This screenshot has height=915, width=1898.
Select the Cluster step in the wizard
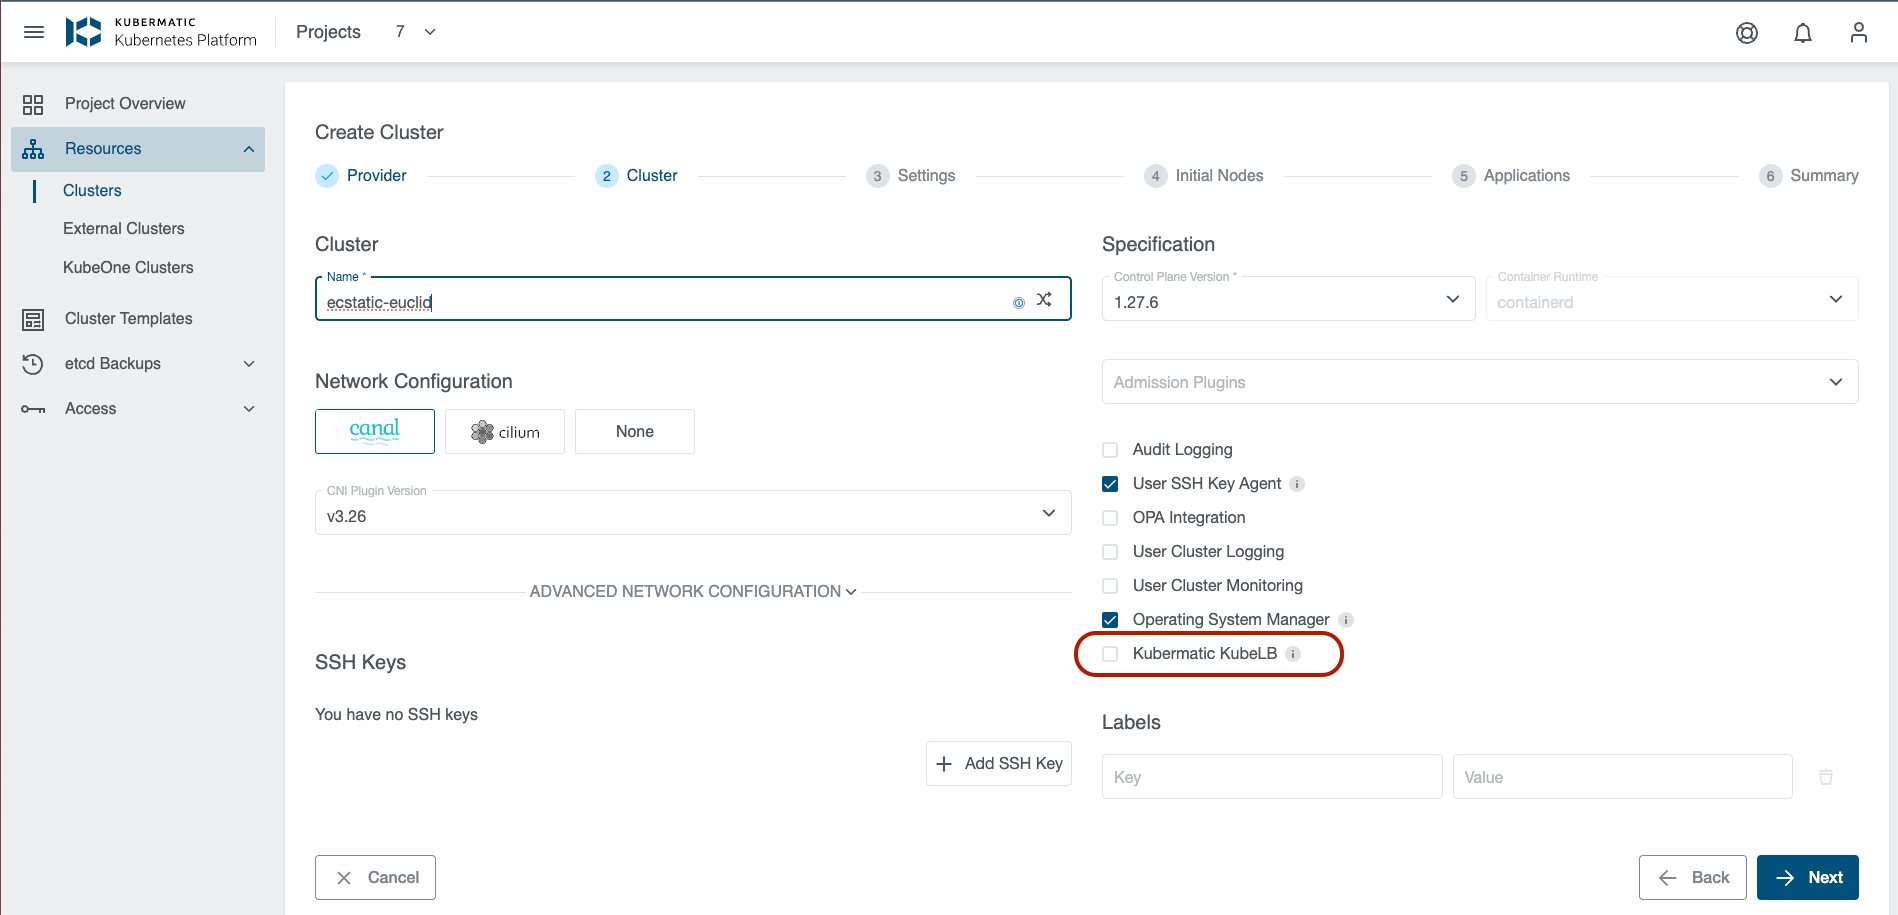pyautogui.click(x=636, y=175)
